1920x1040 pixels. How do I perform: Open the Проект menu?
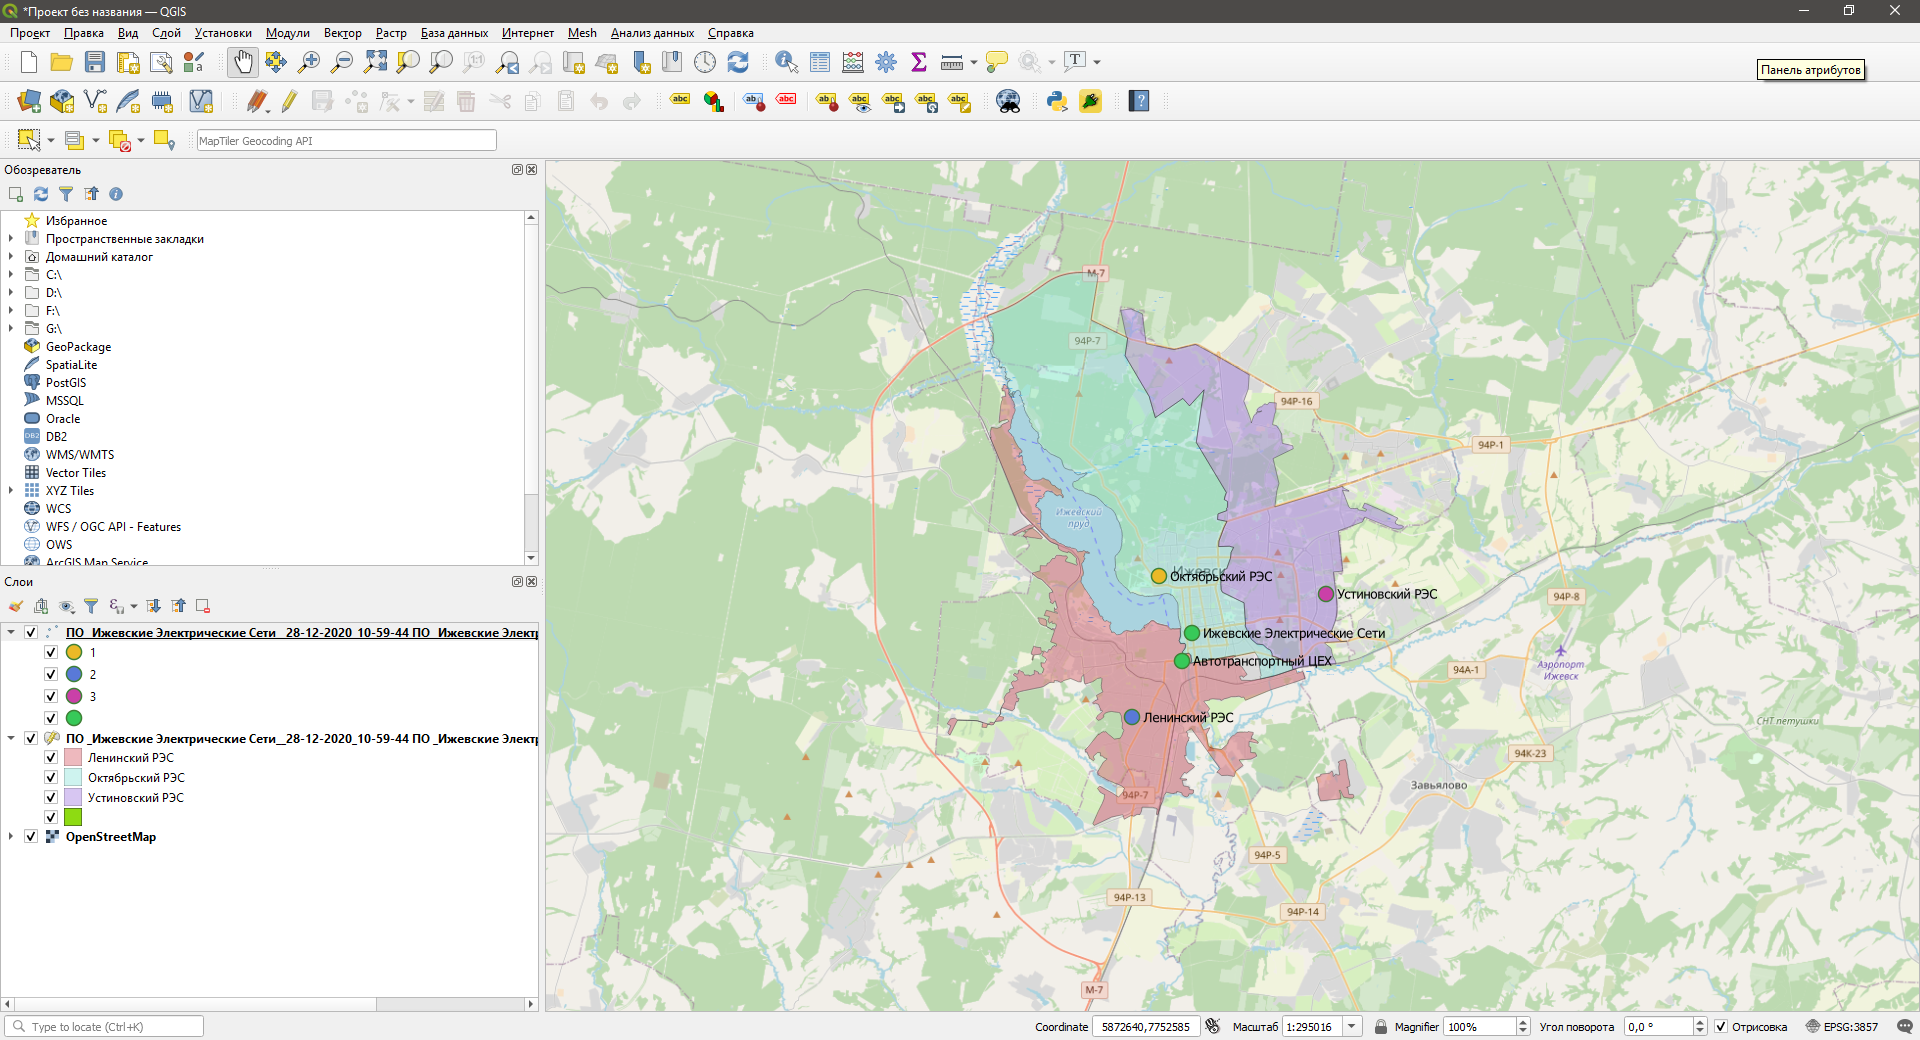30,33
